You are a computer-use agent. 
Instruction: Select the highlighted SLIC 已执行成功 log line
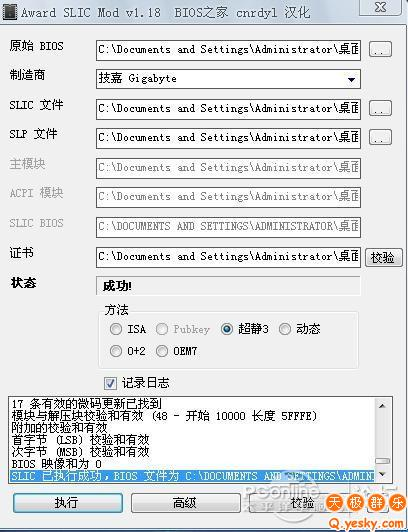click(192, 476)
